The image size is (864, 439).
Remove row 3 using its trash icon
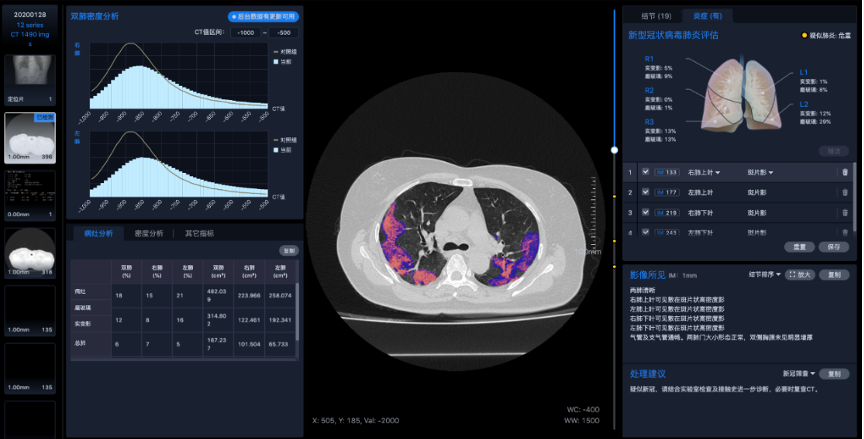[x=845, y=212]
